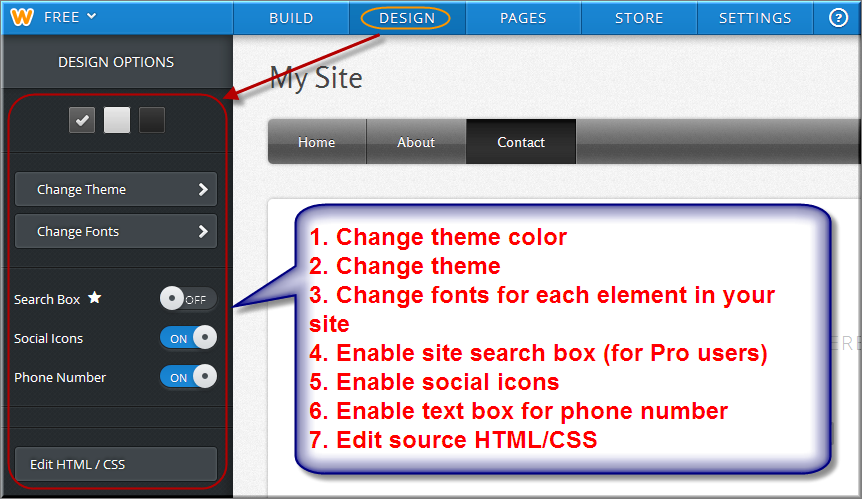Open the About page in site navigation
The width and height of the screenshot is (862, 499).
(x=416, y=142)
